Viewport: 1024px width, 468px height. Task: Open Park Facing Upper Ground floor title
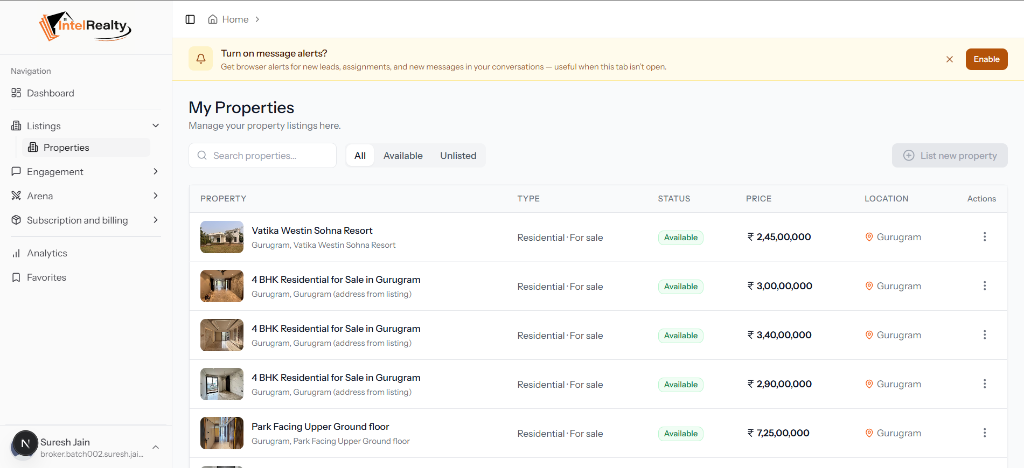pos(320,426)
